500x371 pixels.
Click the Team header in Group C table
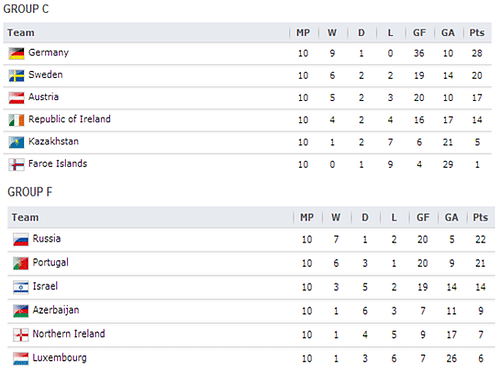coord(21,33)
